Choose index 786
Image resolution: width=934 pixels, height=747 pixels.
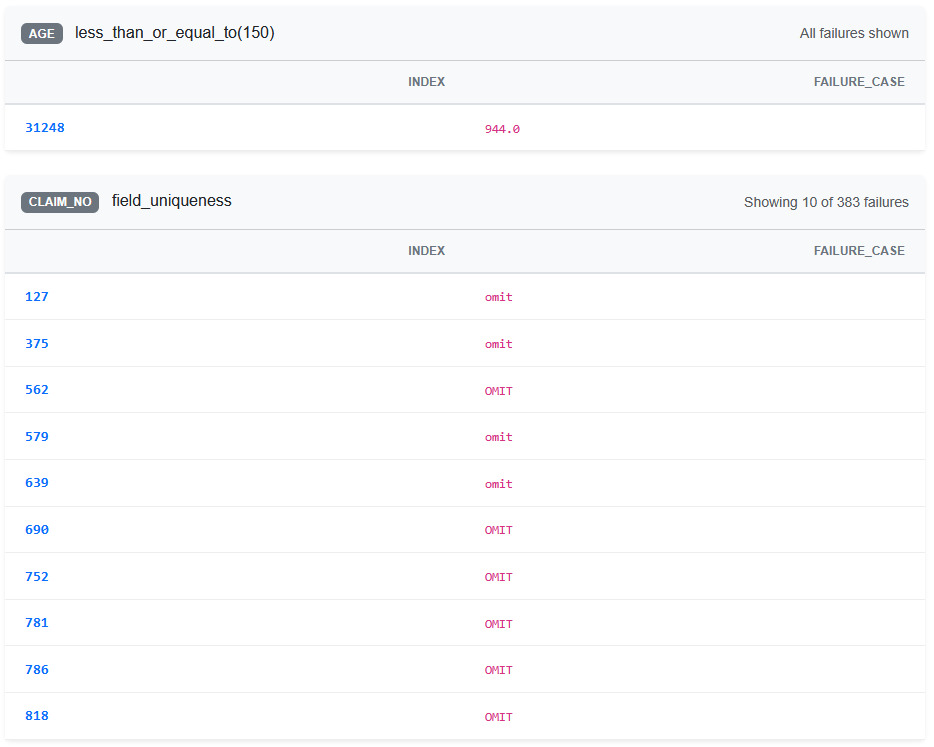point(37,670)
